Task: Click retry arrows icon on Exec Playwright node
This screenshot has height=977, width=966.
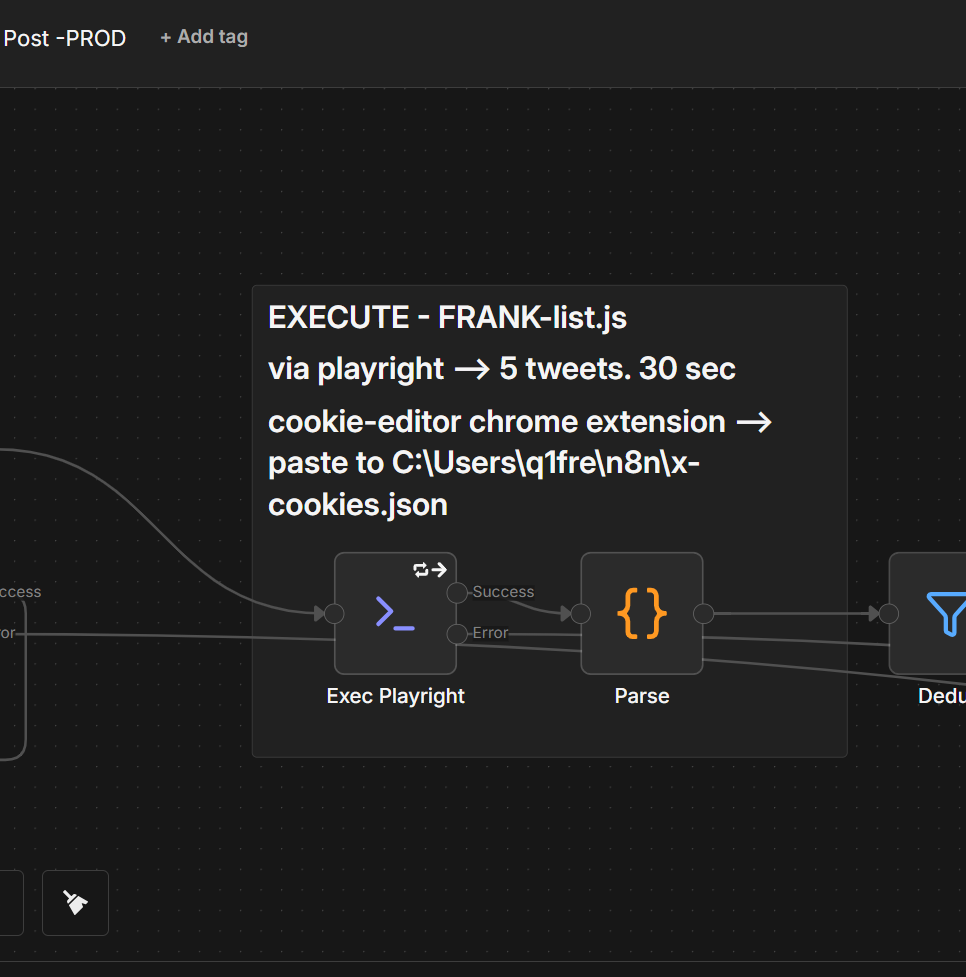Action: coord(429,570)
